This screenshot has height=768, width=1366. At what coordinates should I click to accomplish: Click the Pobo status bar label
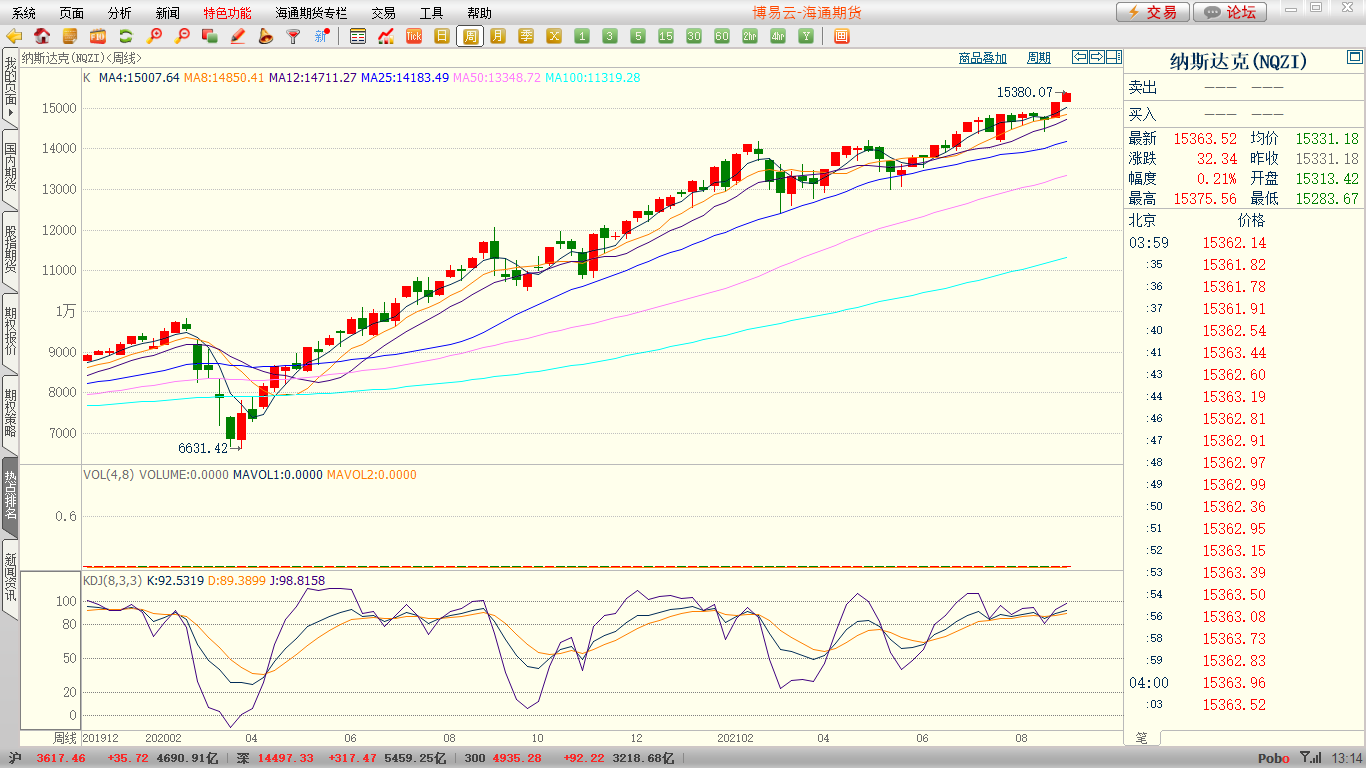tap(1273, 759)
